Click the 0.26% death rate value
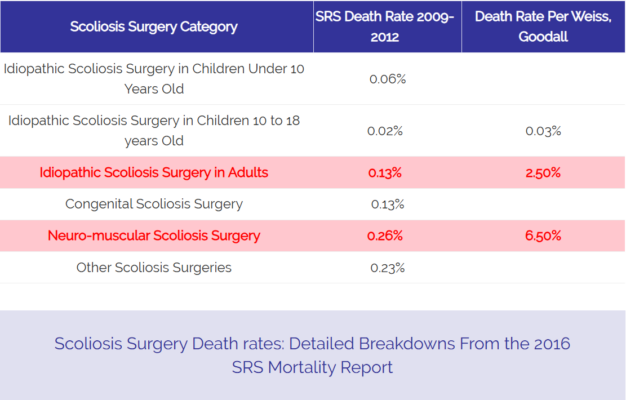 click(385, 236)
